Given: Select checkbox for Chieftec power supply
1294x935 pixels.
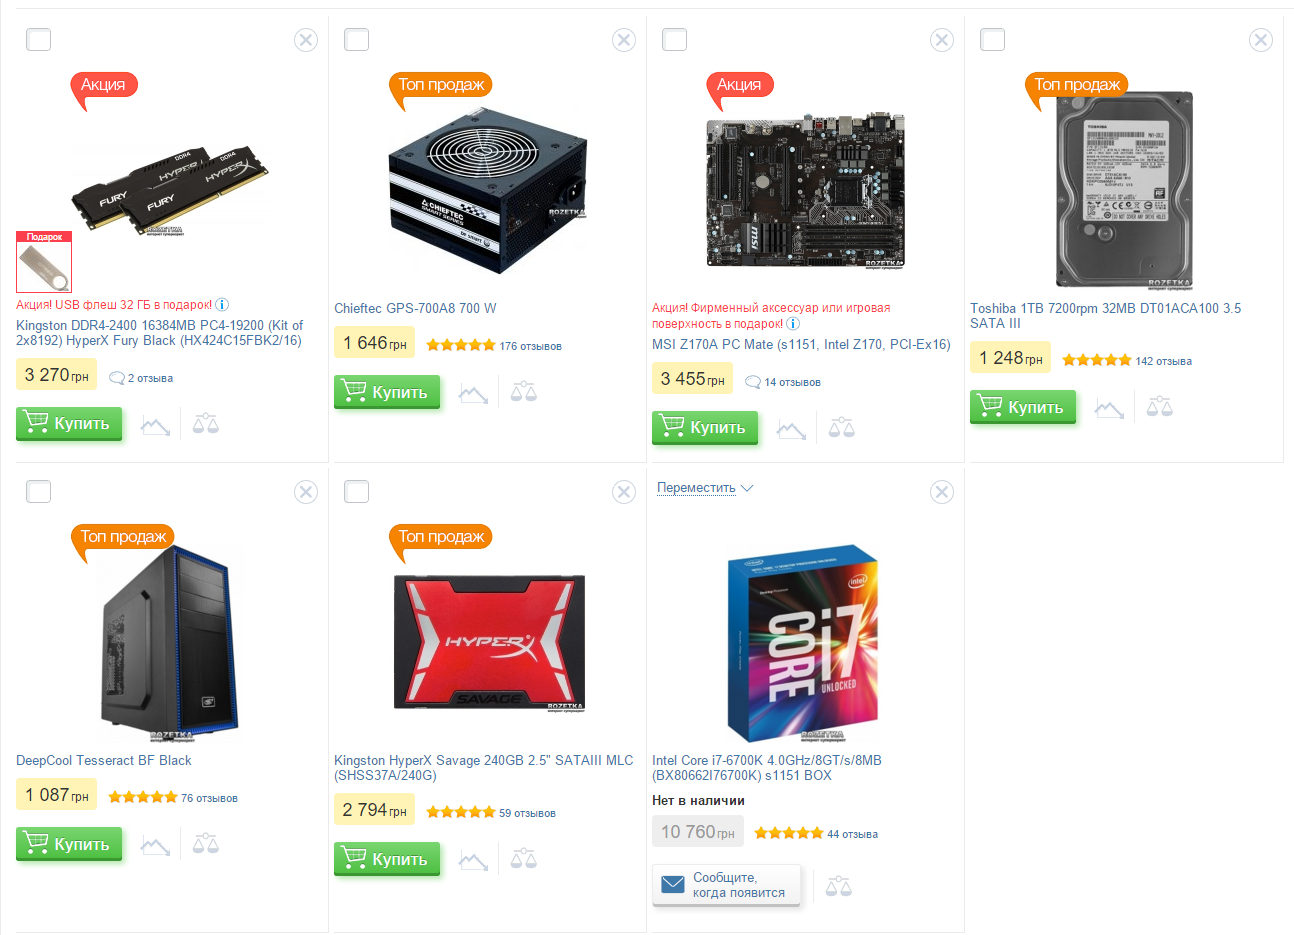Looking at the screenshot, I should [356, 39].
